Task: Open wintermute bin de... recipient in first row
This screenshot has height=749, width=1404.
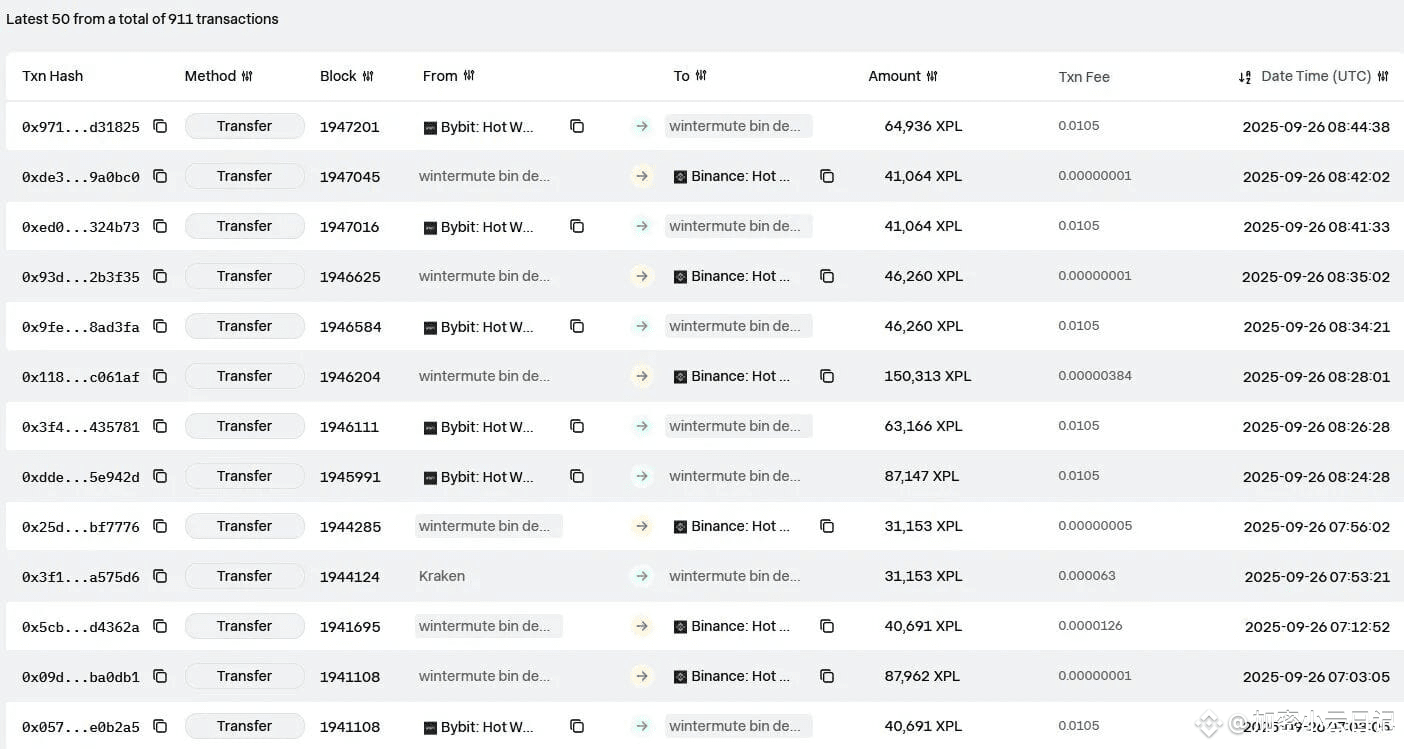Action: (735, 126)
